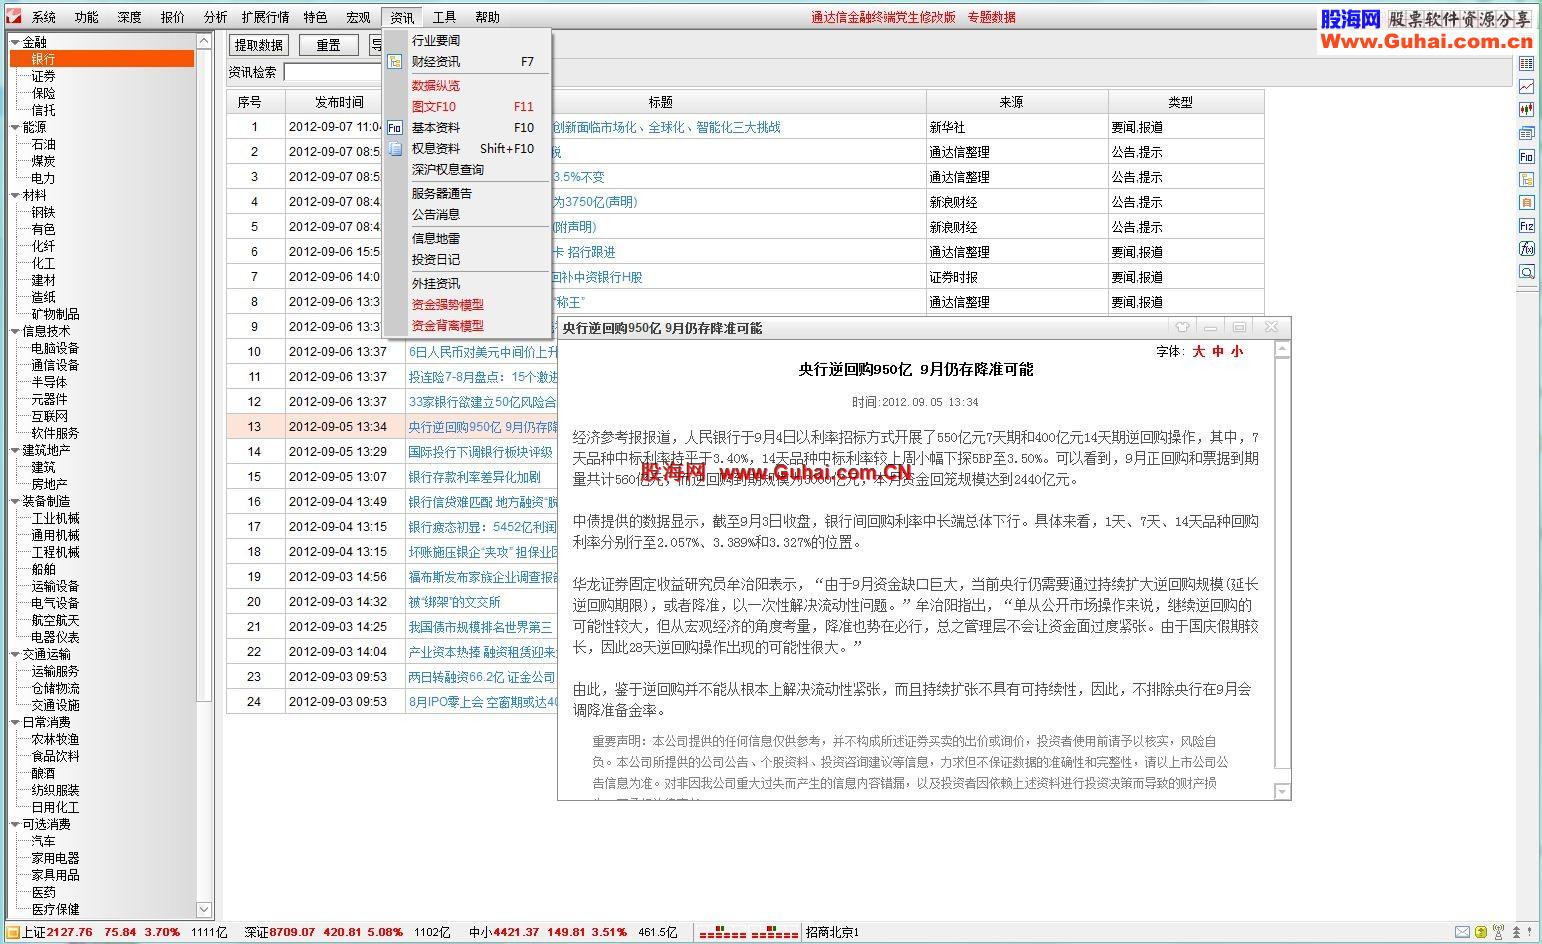
Task: Click the icon beside 财经资讯 menu entry
Action: click(394, 62)
